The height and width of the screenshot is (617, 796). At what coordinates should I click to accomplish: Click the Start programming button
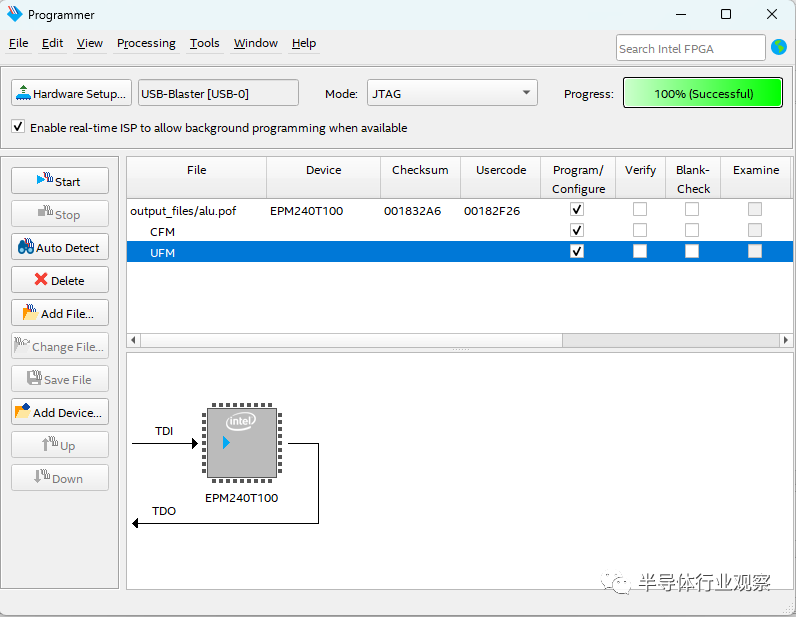tap(60, 181)
